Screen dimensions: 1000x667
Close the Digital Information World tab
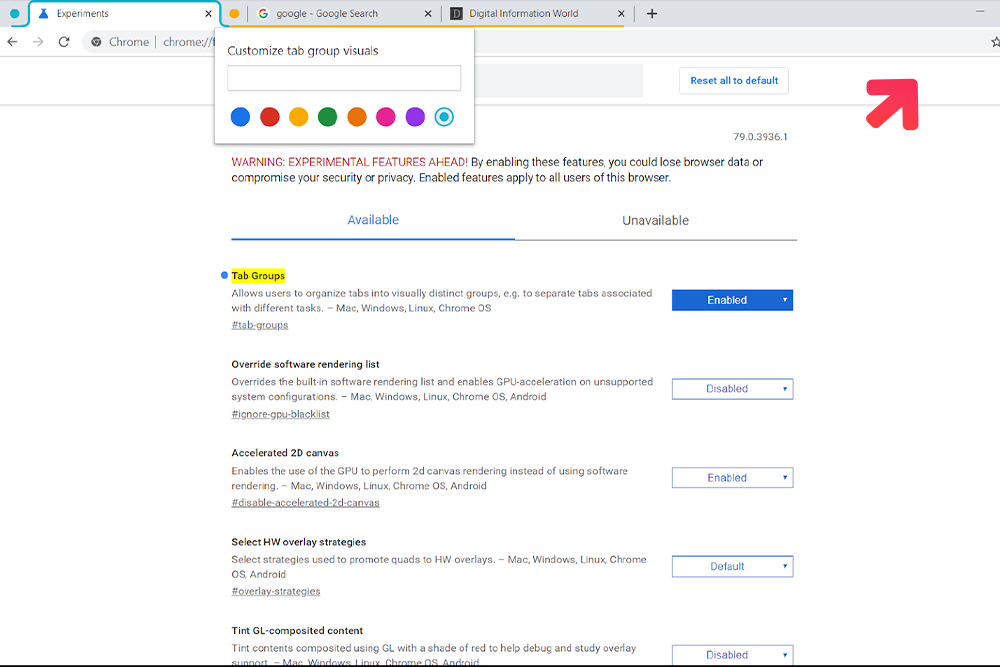point(621,13)
